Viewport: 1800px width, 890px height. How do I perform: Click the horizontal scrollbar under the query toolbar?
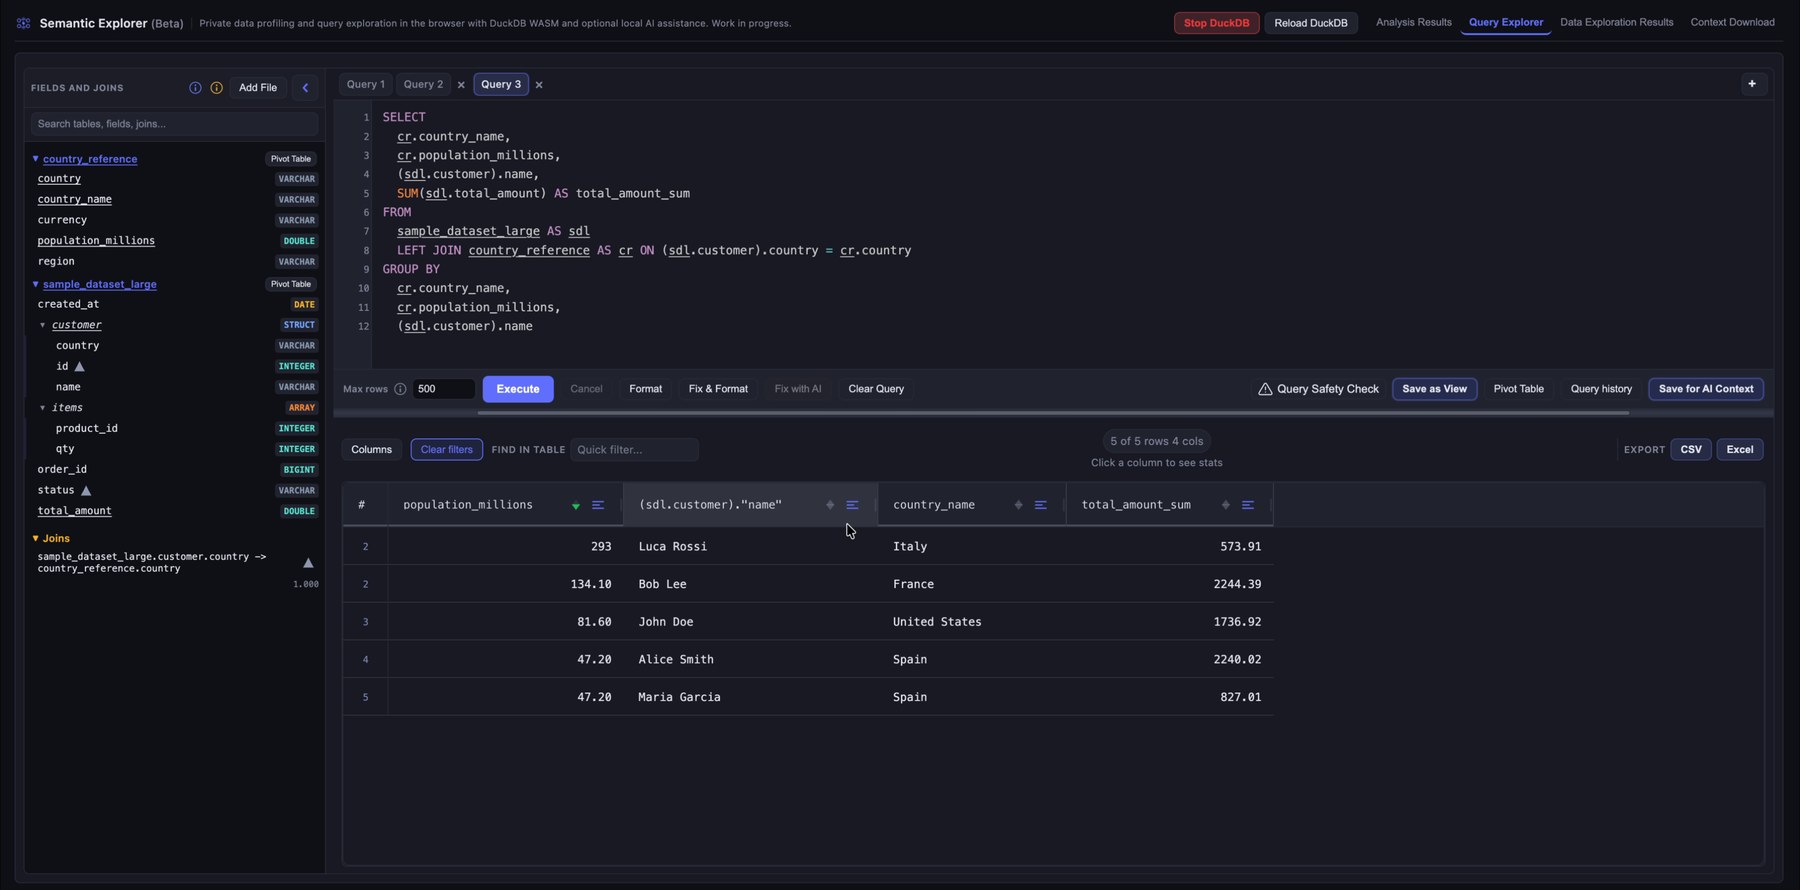pos(1053,412)
